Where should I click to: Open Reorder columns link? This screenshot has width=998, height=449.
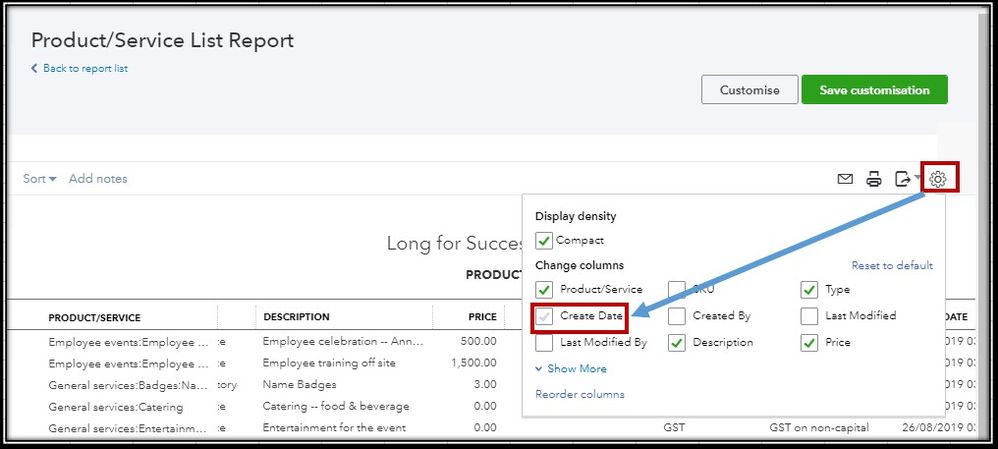580,394
